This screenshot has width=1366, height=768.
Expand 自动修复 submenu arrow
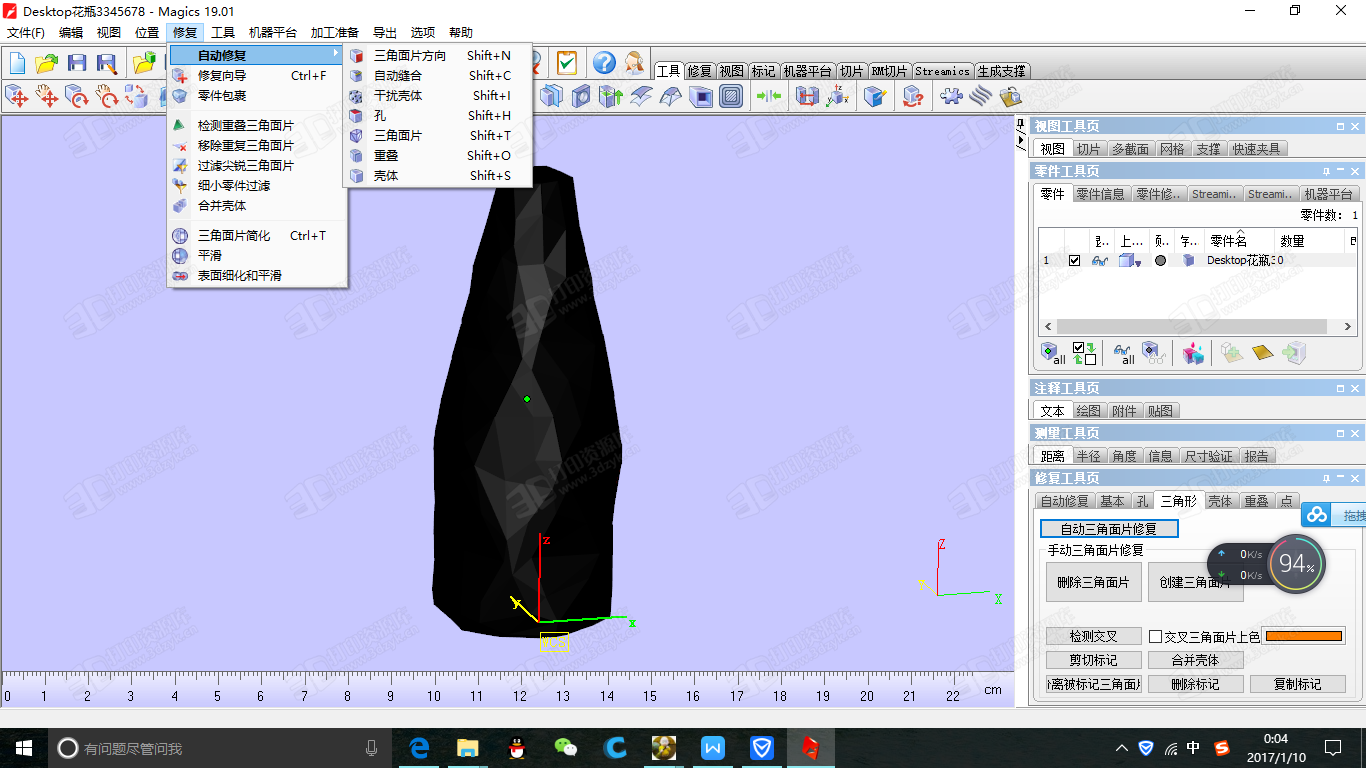point(335,55)
